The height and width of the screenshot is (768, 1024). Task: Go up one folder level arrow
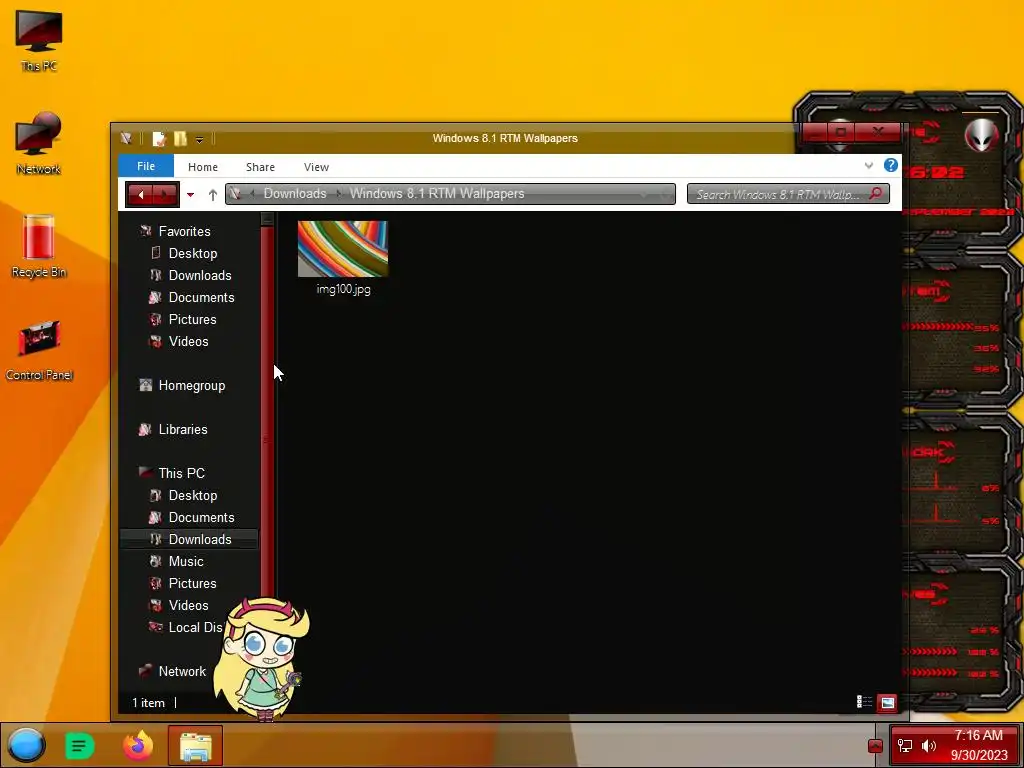(212, 195)
